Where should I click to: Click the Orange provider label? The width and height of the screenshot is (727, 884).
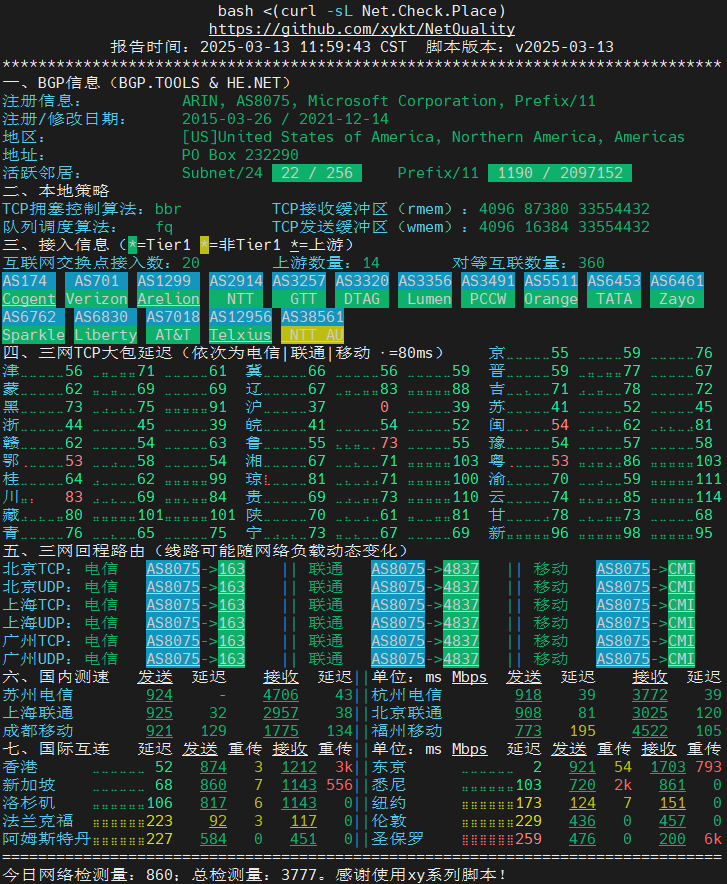[x=551, y=299]
